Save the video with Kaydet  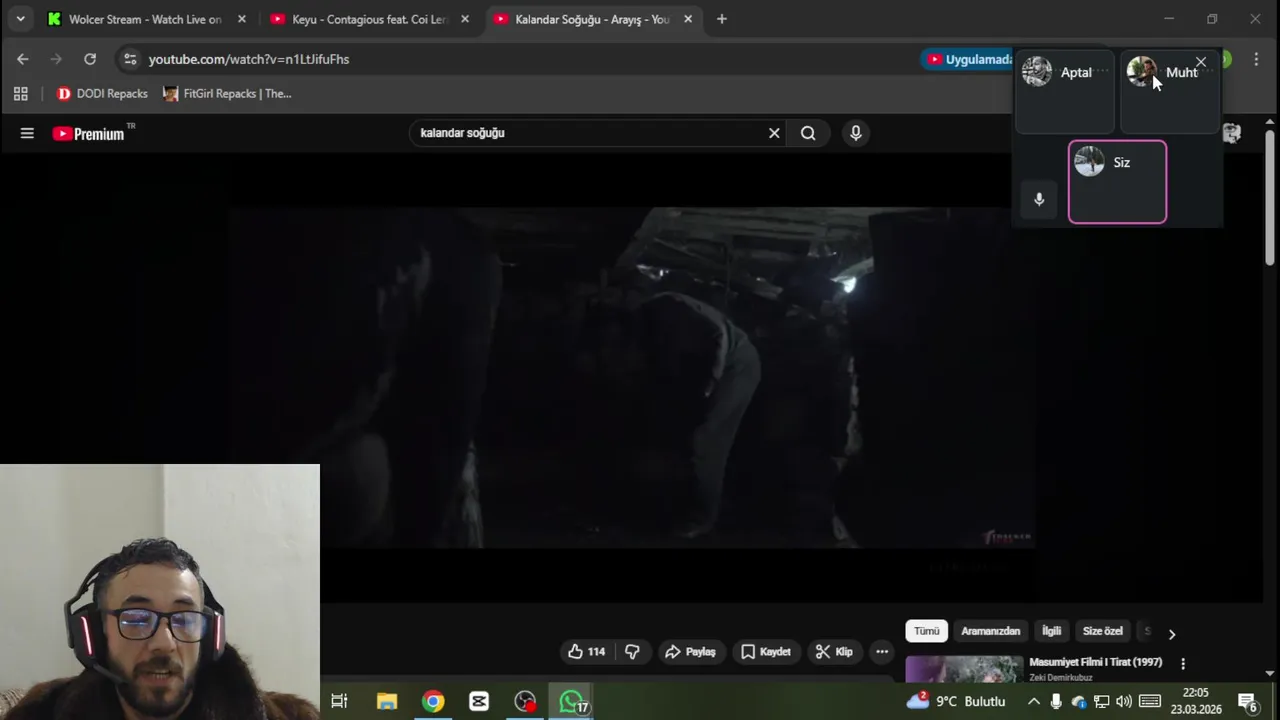coord(766,651)
